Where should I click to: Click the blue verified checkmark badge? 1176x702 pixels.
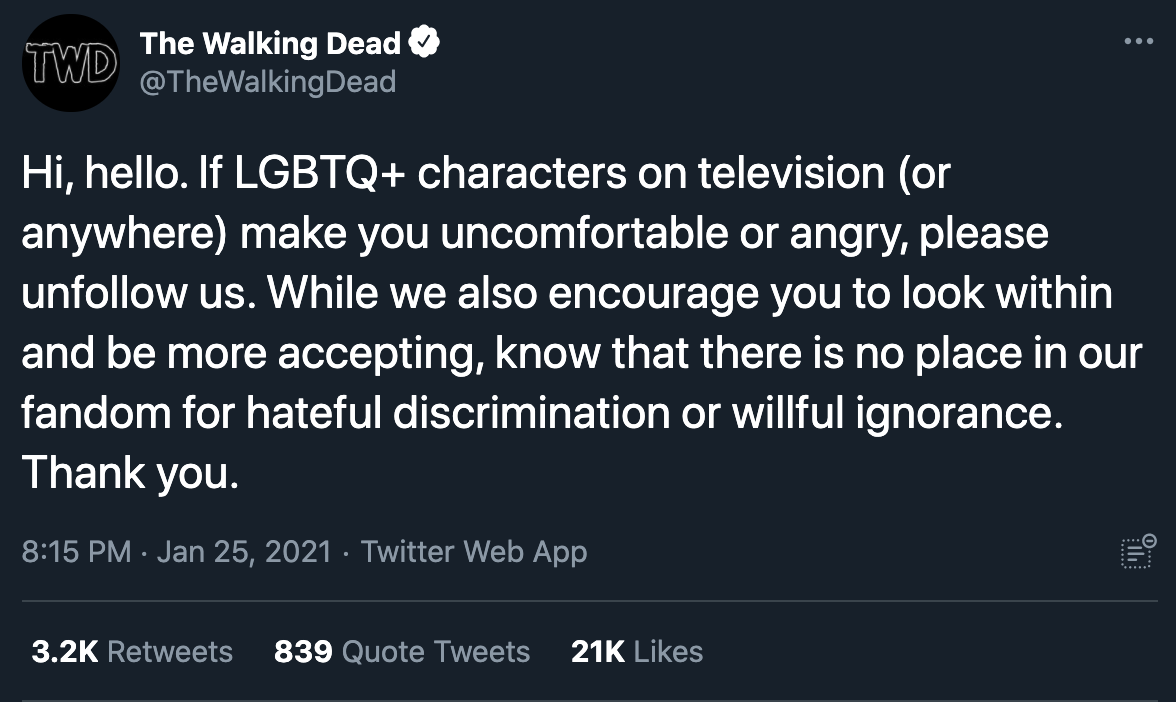(425, 44)
